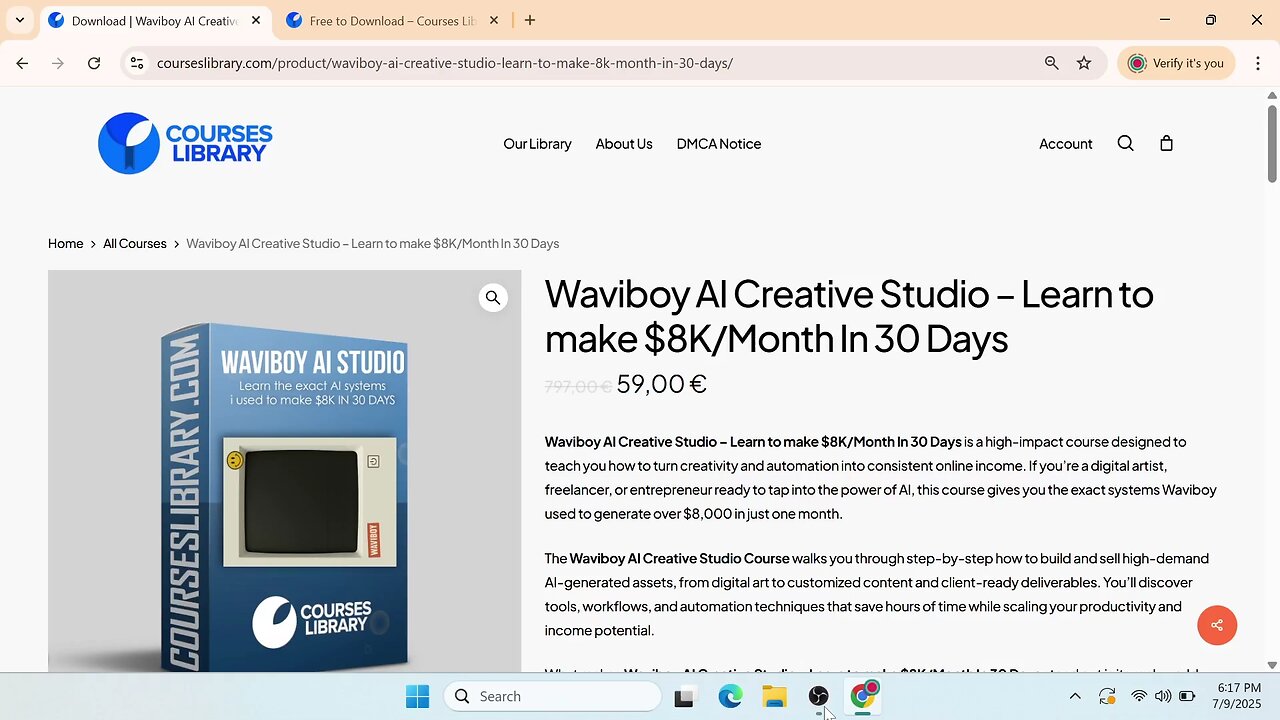Close the Waviboy AI Creative tab
This screenshot has height=720, width=1280.
point(256,21)
